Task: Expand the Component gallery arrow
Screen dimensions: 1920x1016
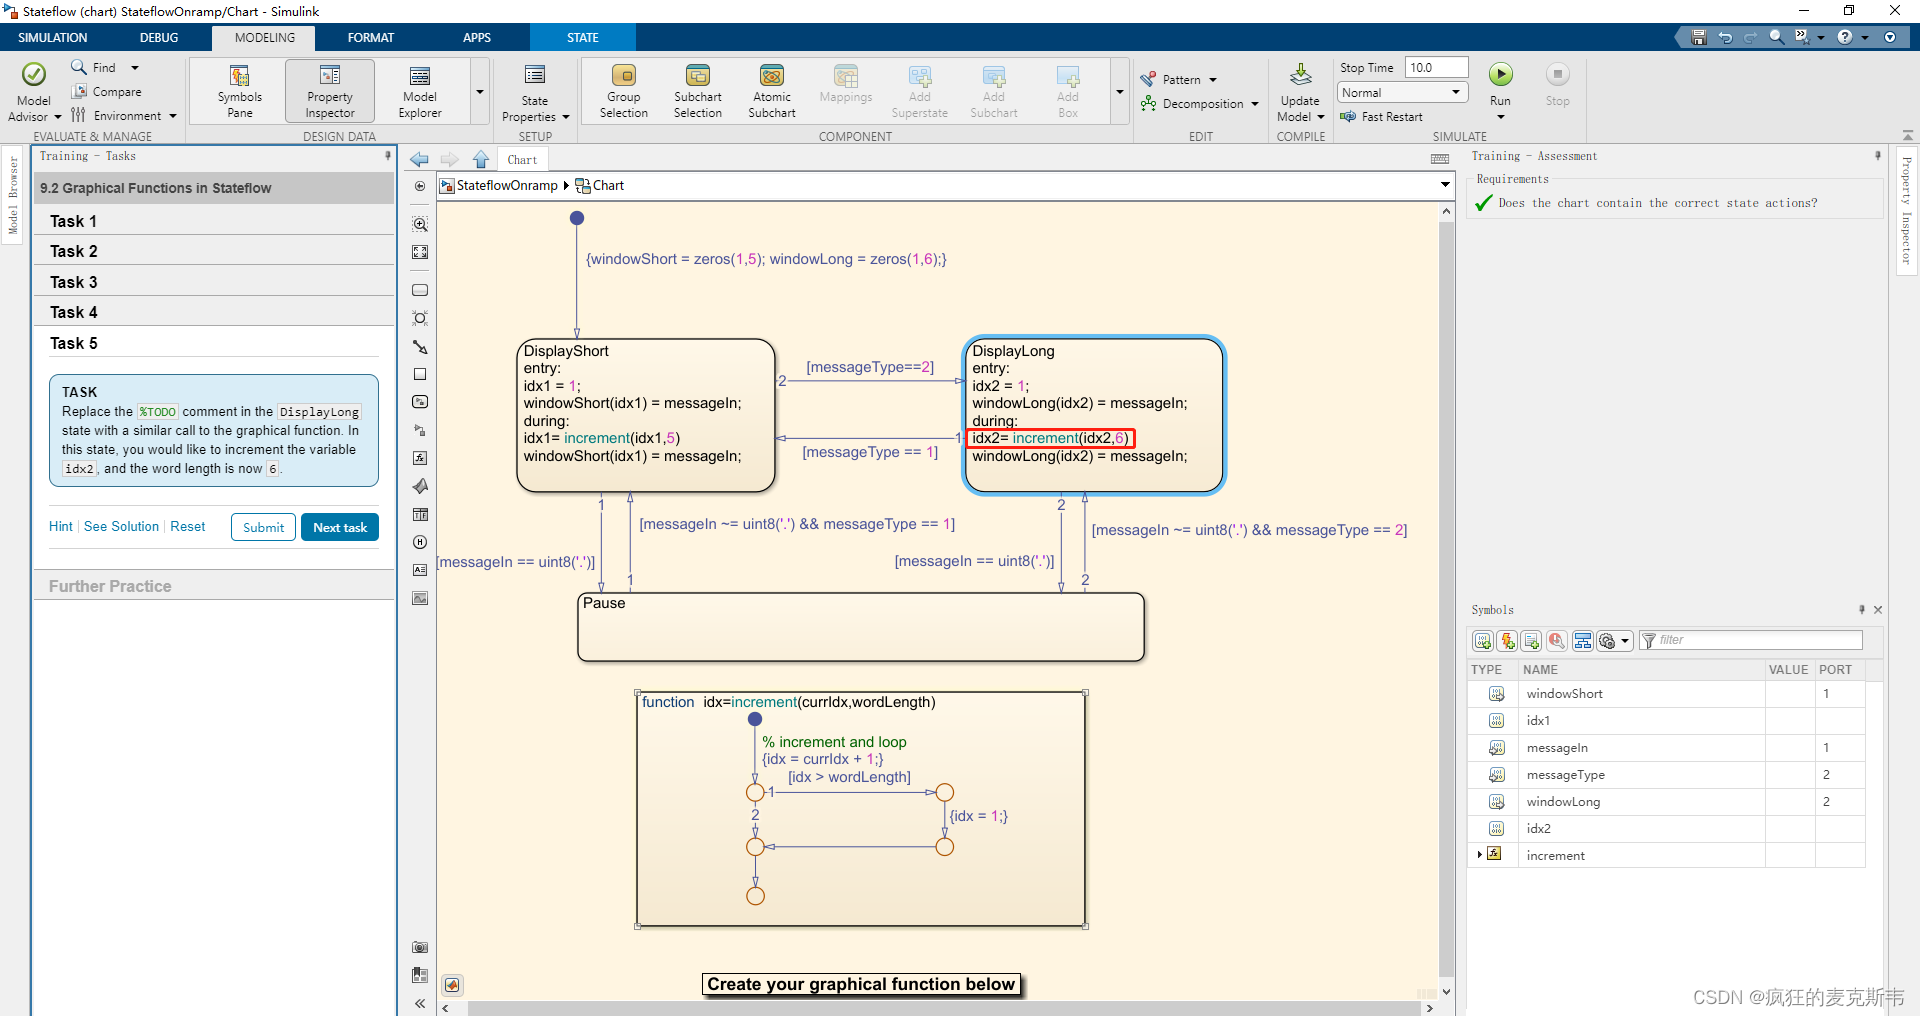Action: [x=1119, y=91]
